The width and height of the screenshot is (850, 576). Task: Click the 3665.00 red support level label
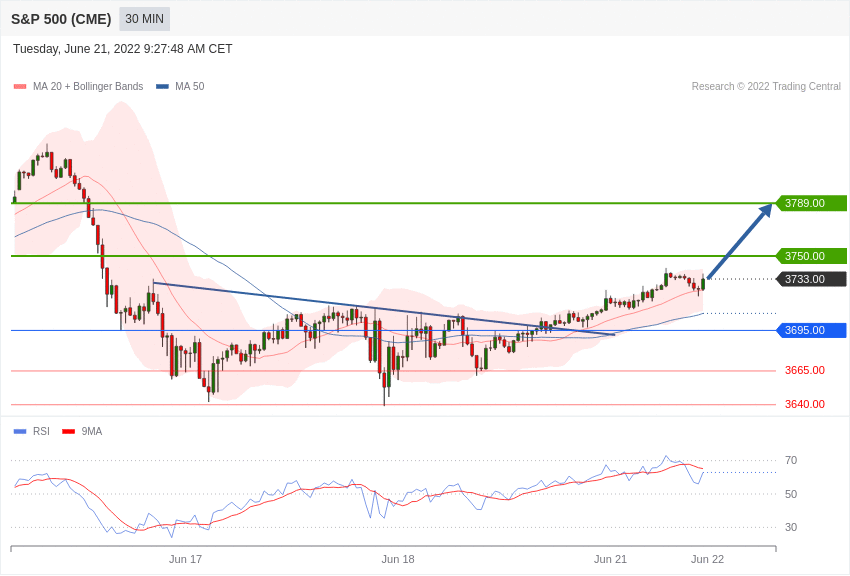pos(804,370)
